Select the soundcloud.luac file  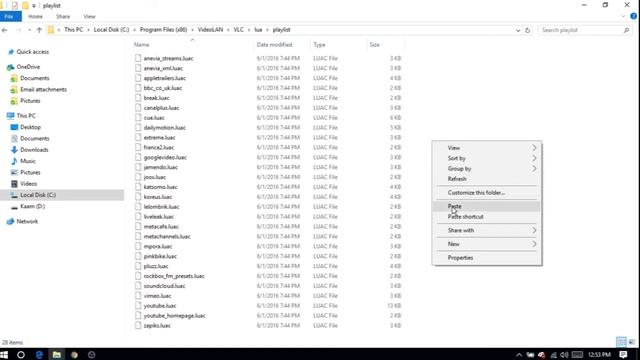164,286
